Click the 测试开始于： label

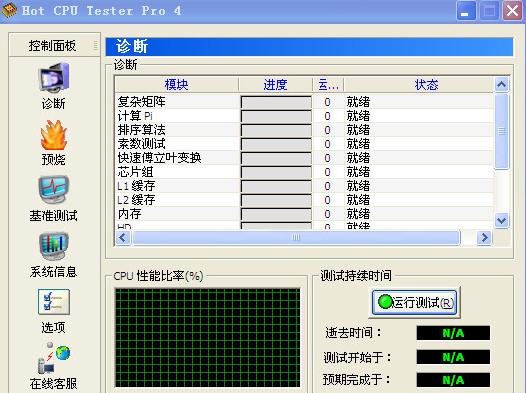(x=357, y=357)
